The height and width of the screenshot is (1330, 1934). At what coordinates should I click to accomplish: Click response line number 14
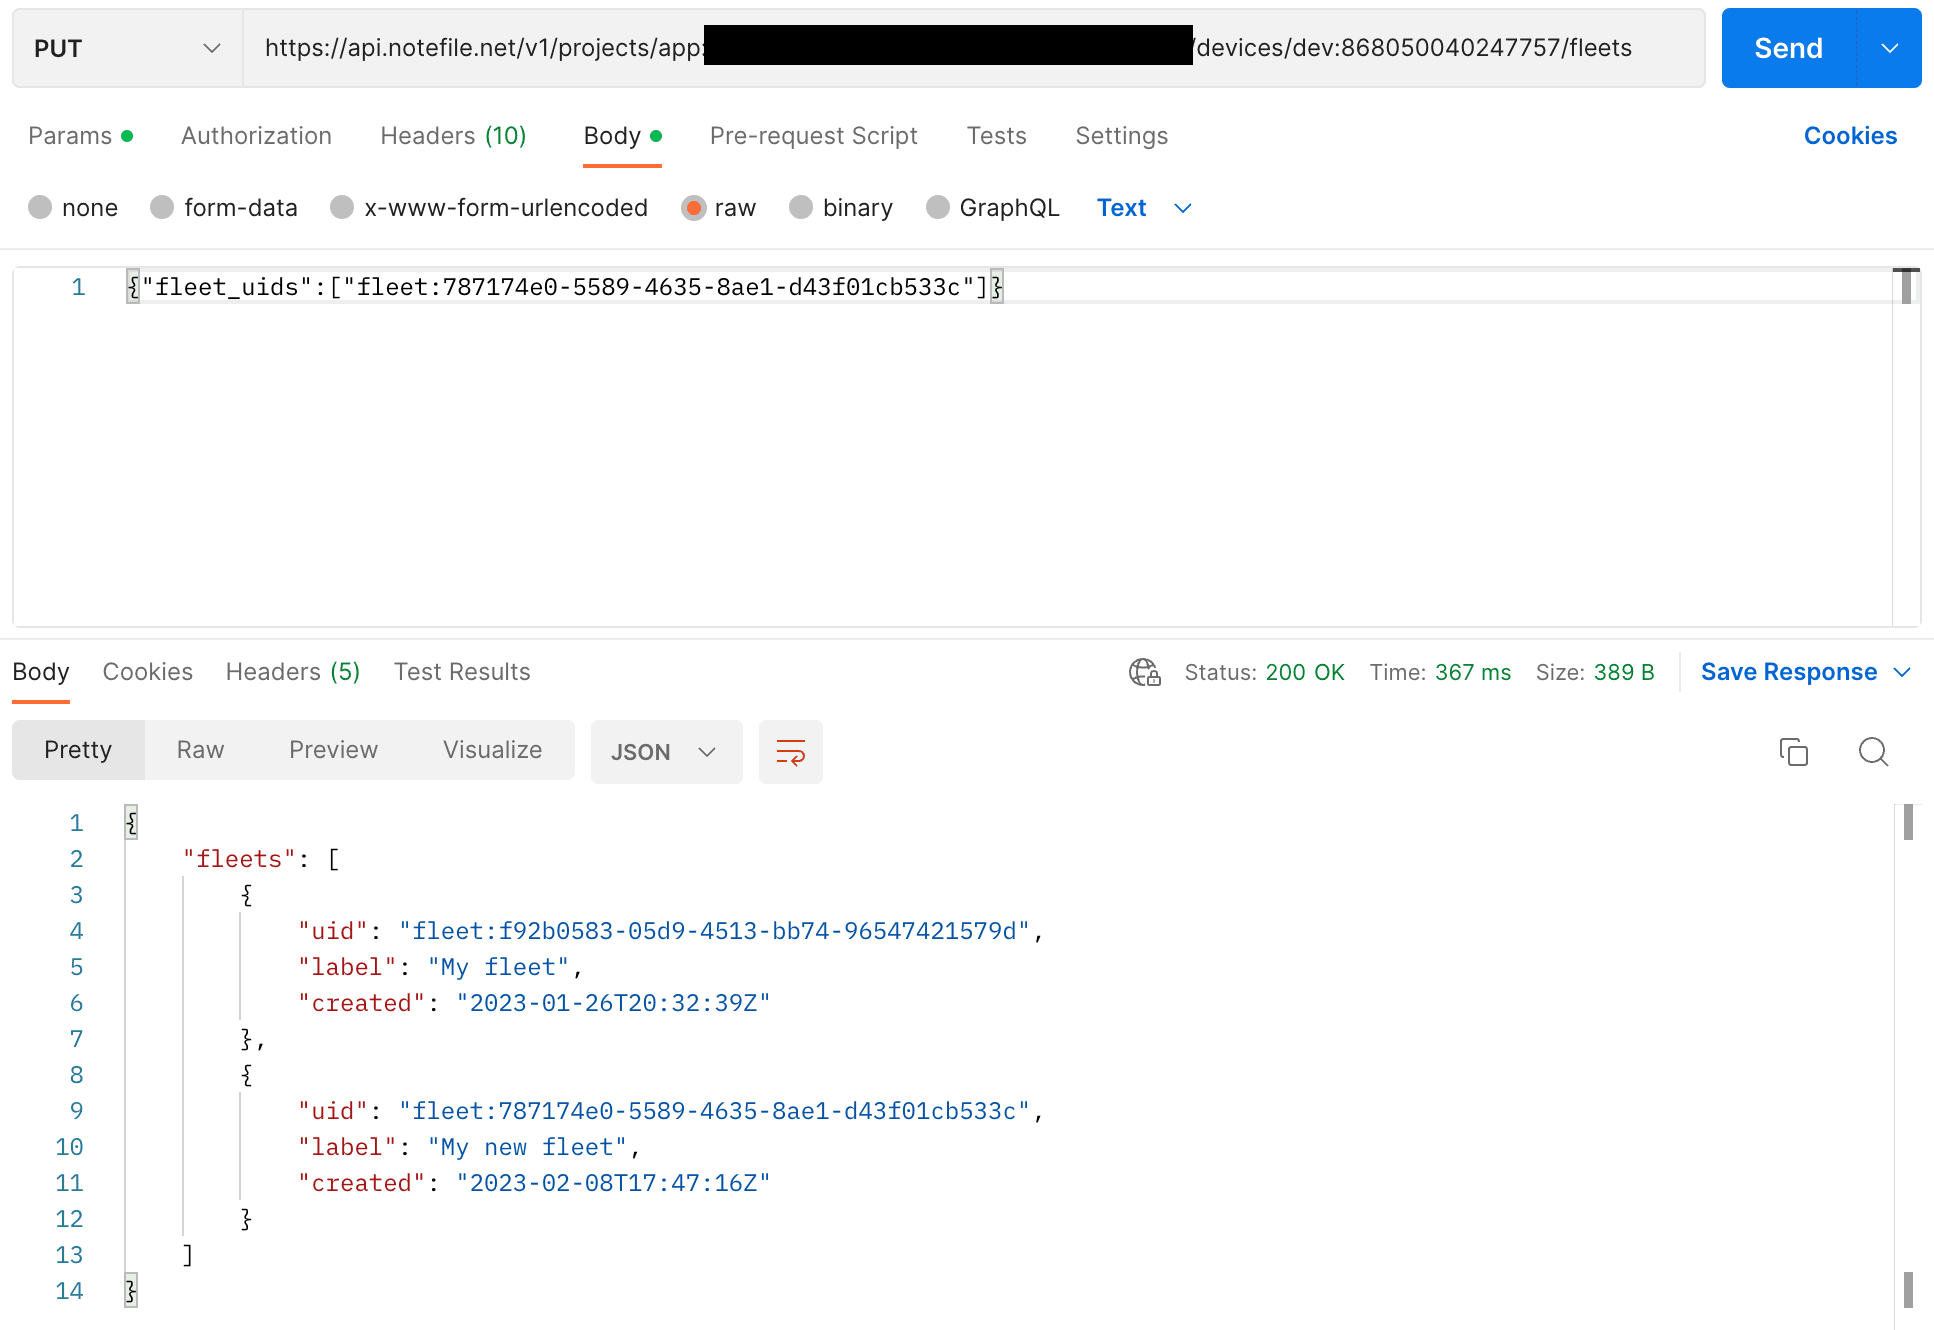coord(69,1291)
